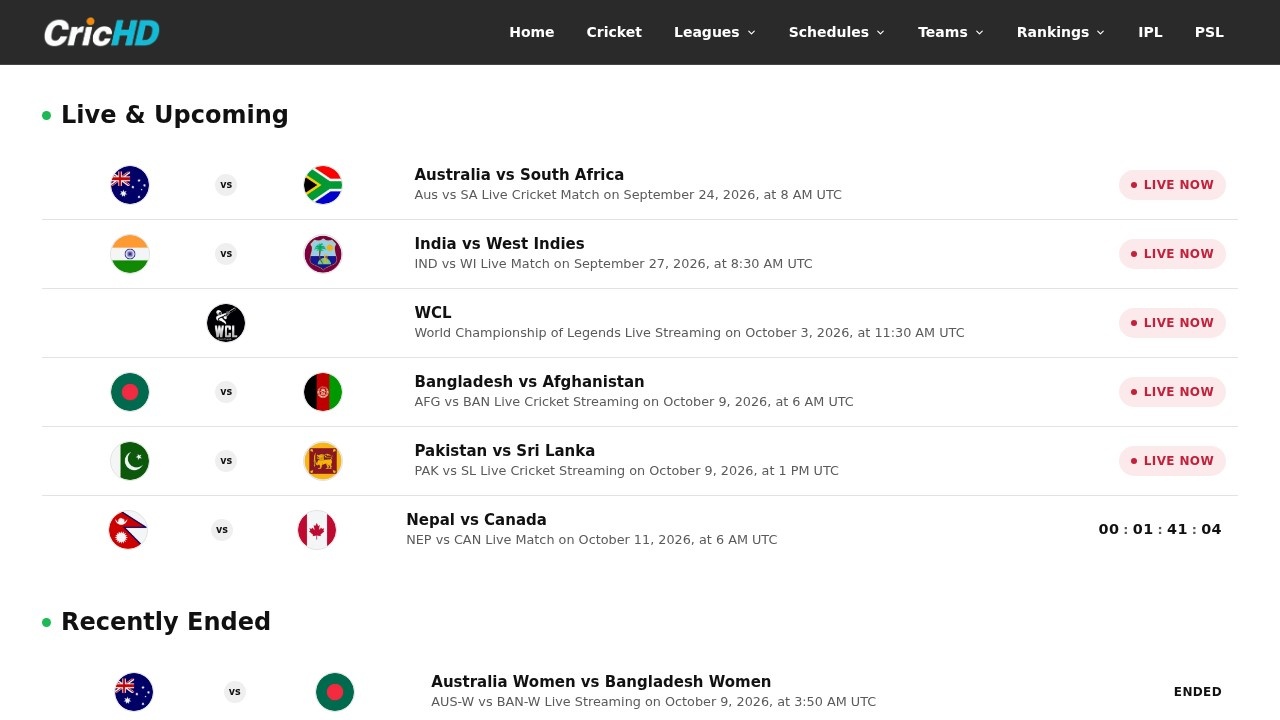Click the Live & Upcoming heading
Viewport: 1280px width, 720px height.
[x=175, y=115]
